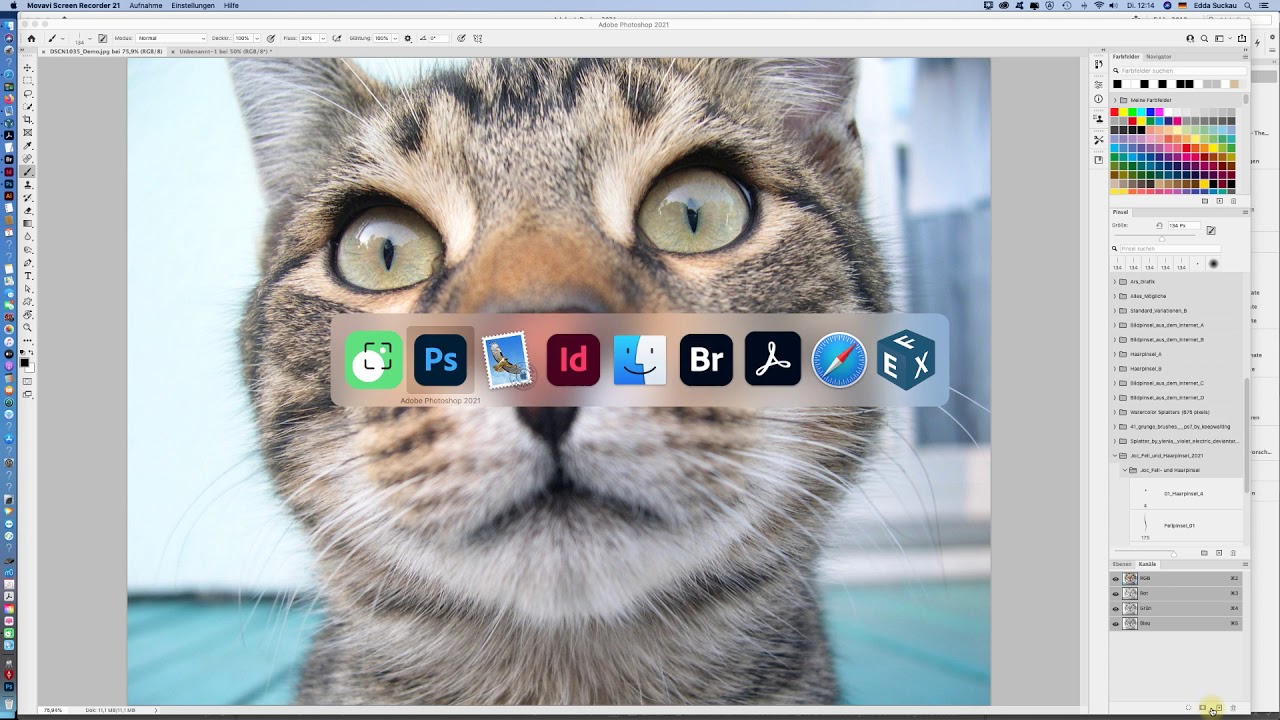
Task: Expand the Haarpinsel_A brush folder
Action: click(x=1115, y=354)
